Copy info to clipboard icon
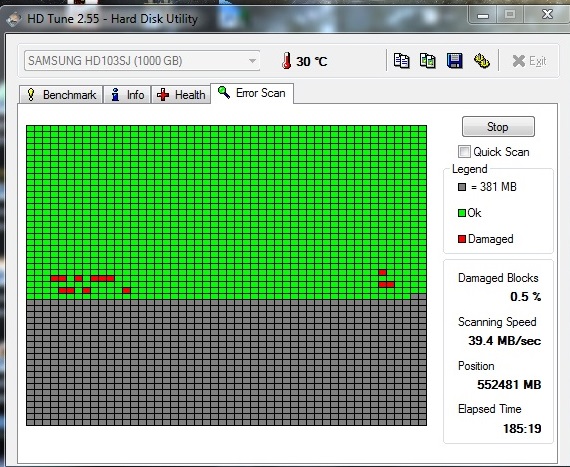The image size is (570, 467). pyautogui.click(x=402, y=61)
